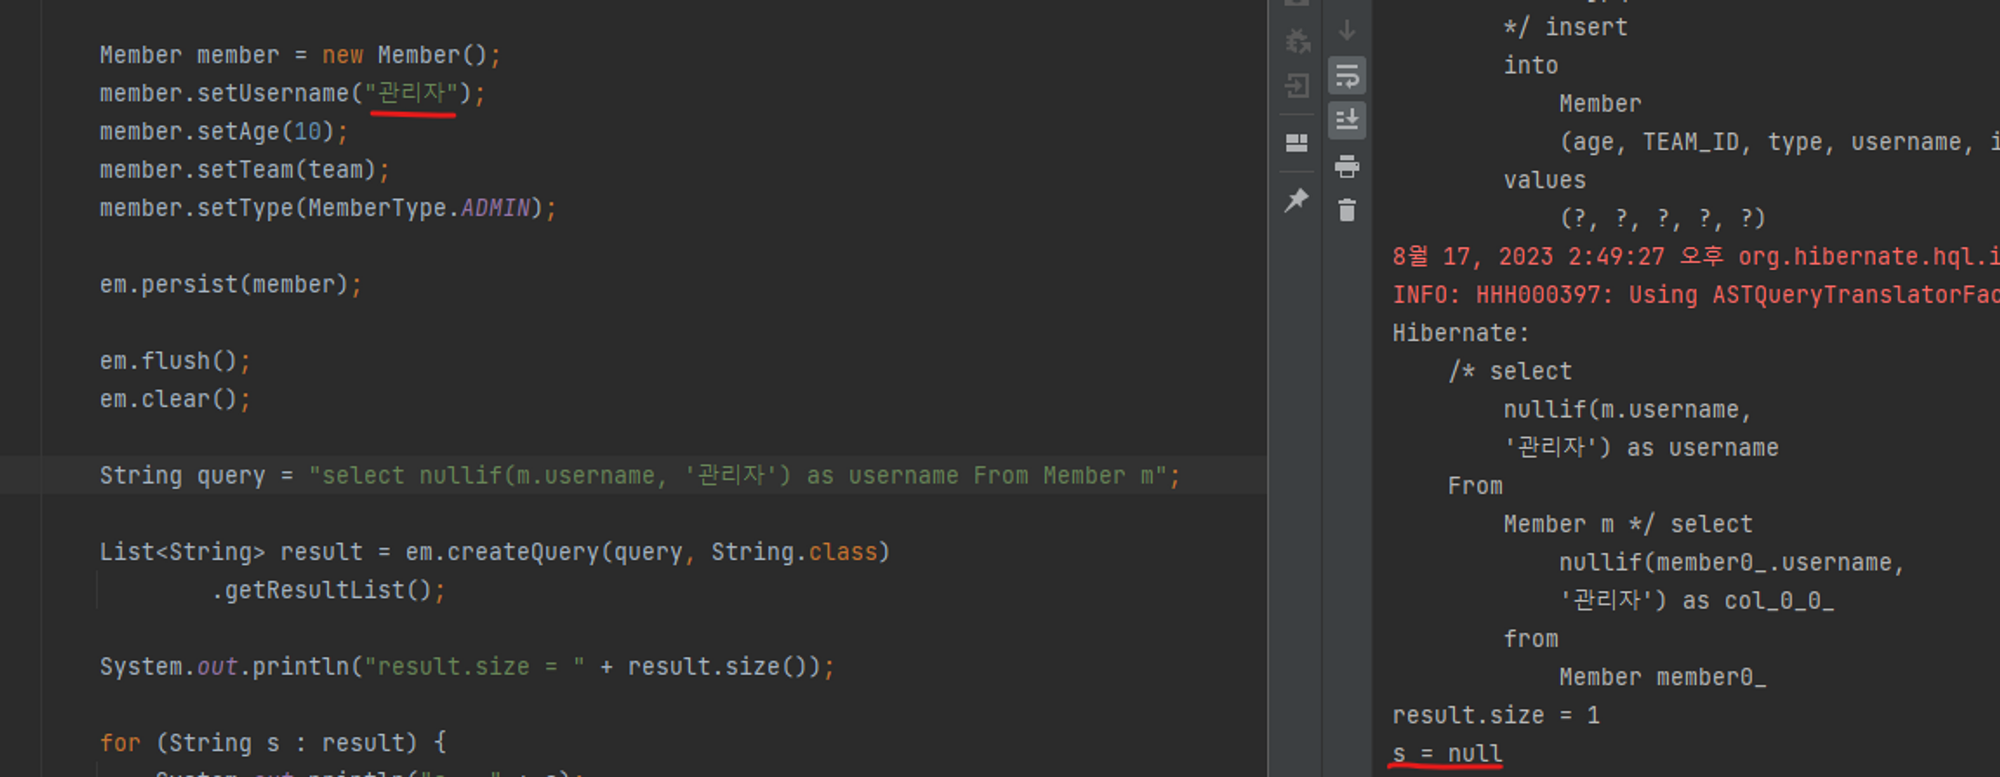
Task: Click the System.out.println result.size line
Action: point(467,667)
